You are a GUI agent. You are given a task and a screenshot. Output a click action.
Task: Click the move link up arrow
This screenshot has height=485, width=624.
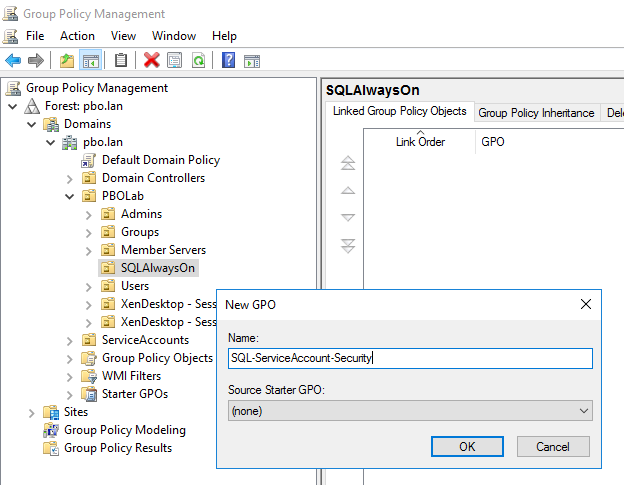[x=348, y=191]
